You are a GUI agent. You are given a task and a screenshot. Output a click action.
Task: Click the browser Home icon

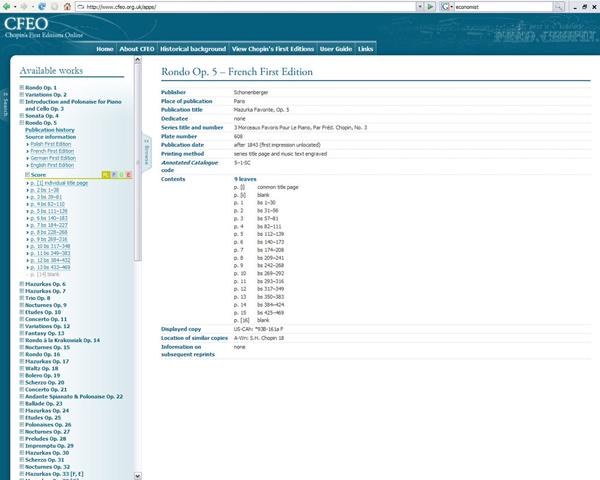click(x=66, y=6)
